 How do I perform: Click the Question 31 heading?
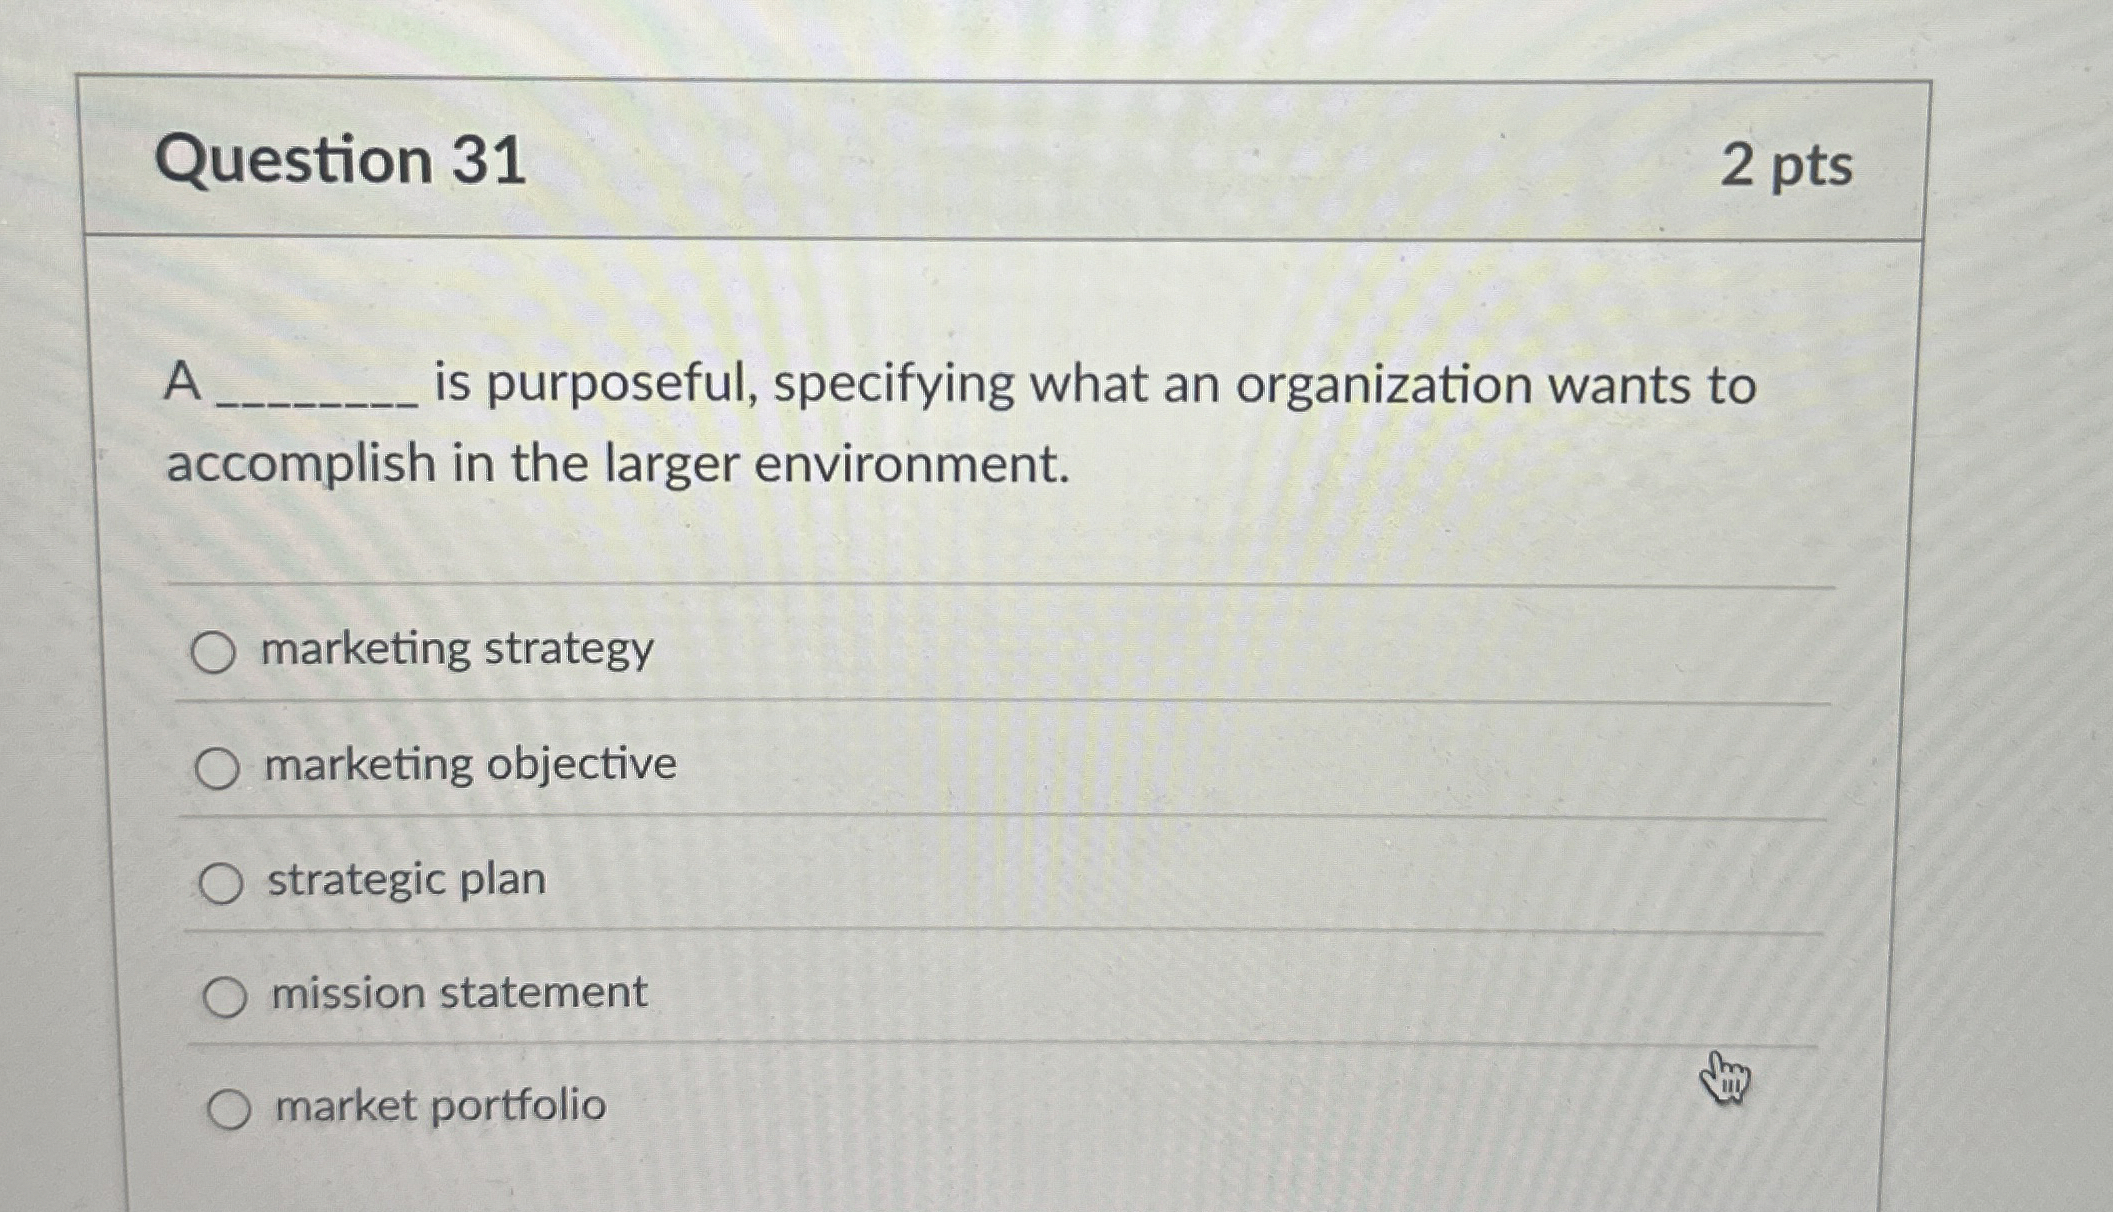pos(340,162)
